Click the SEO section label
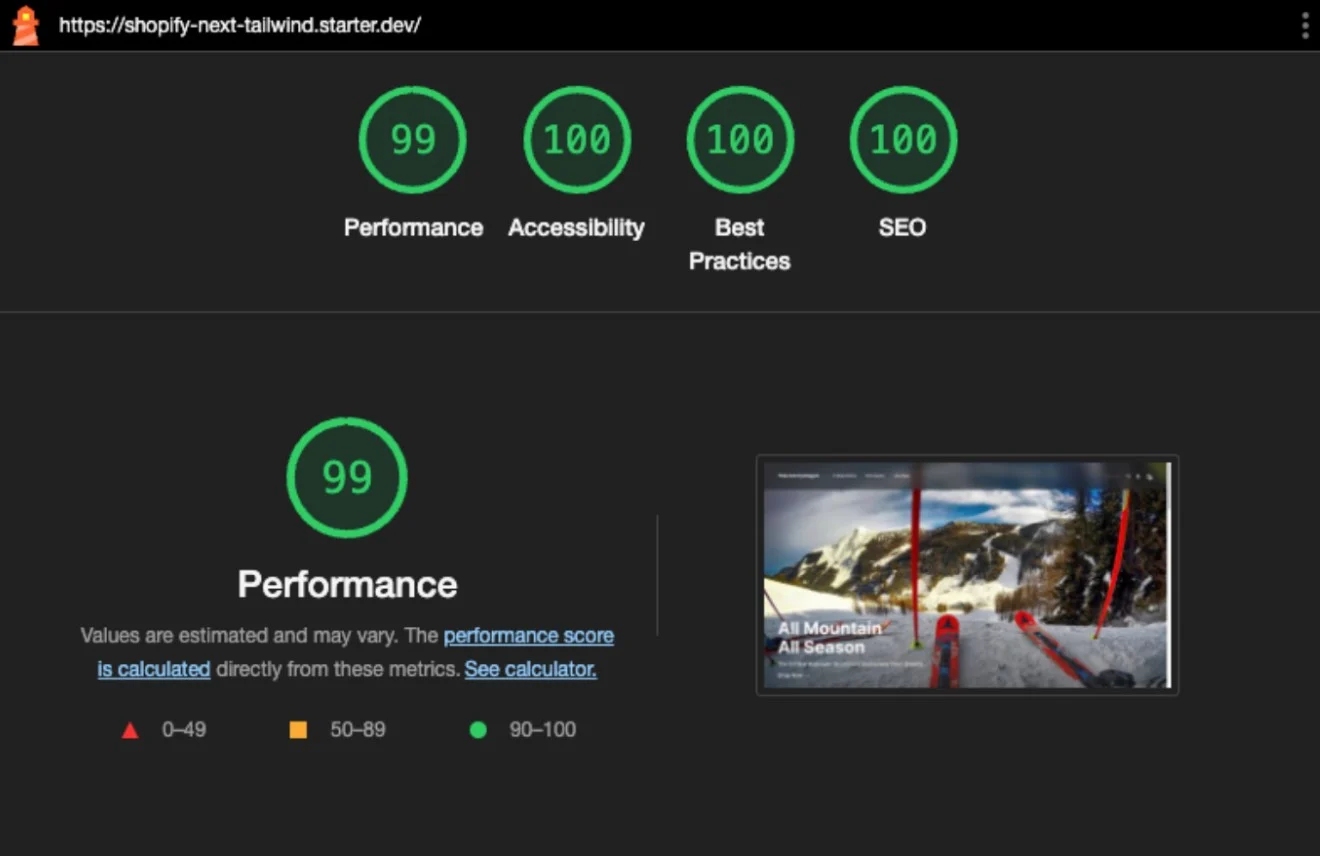The width and height of the screenshot is (1320, 856). coord(902,227)
